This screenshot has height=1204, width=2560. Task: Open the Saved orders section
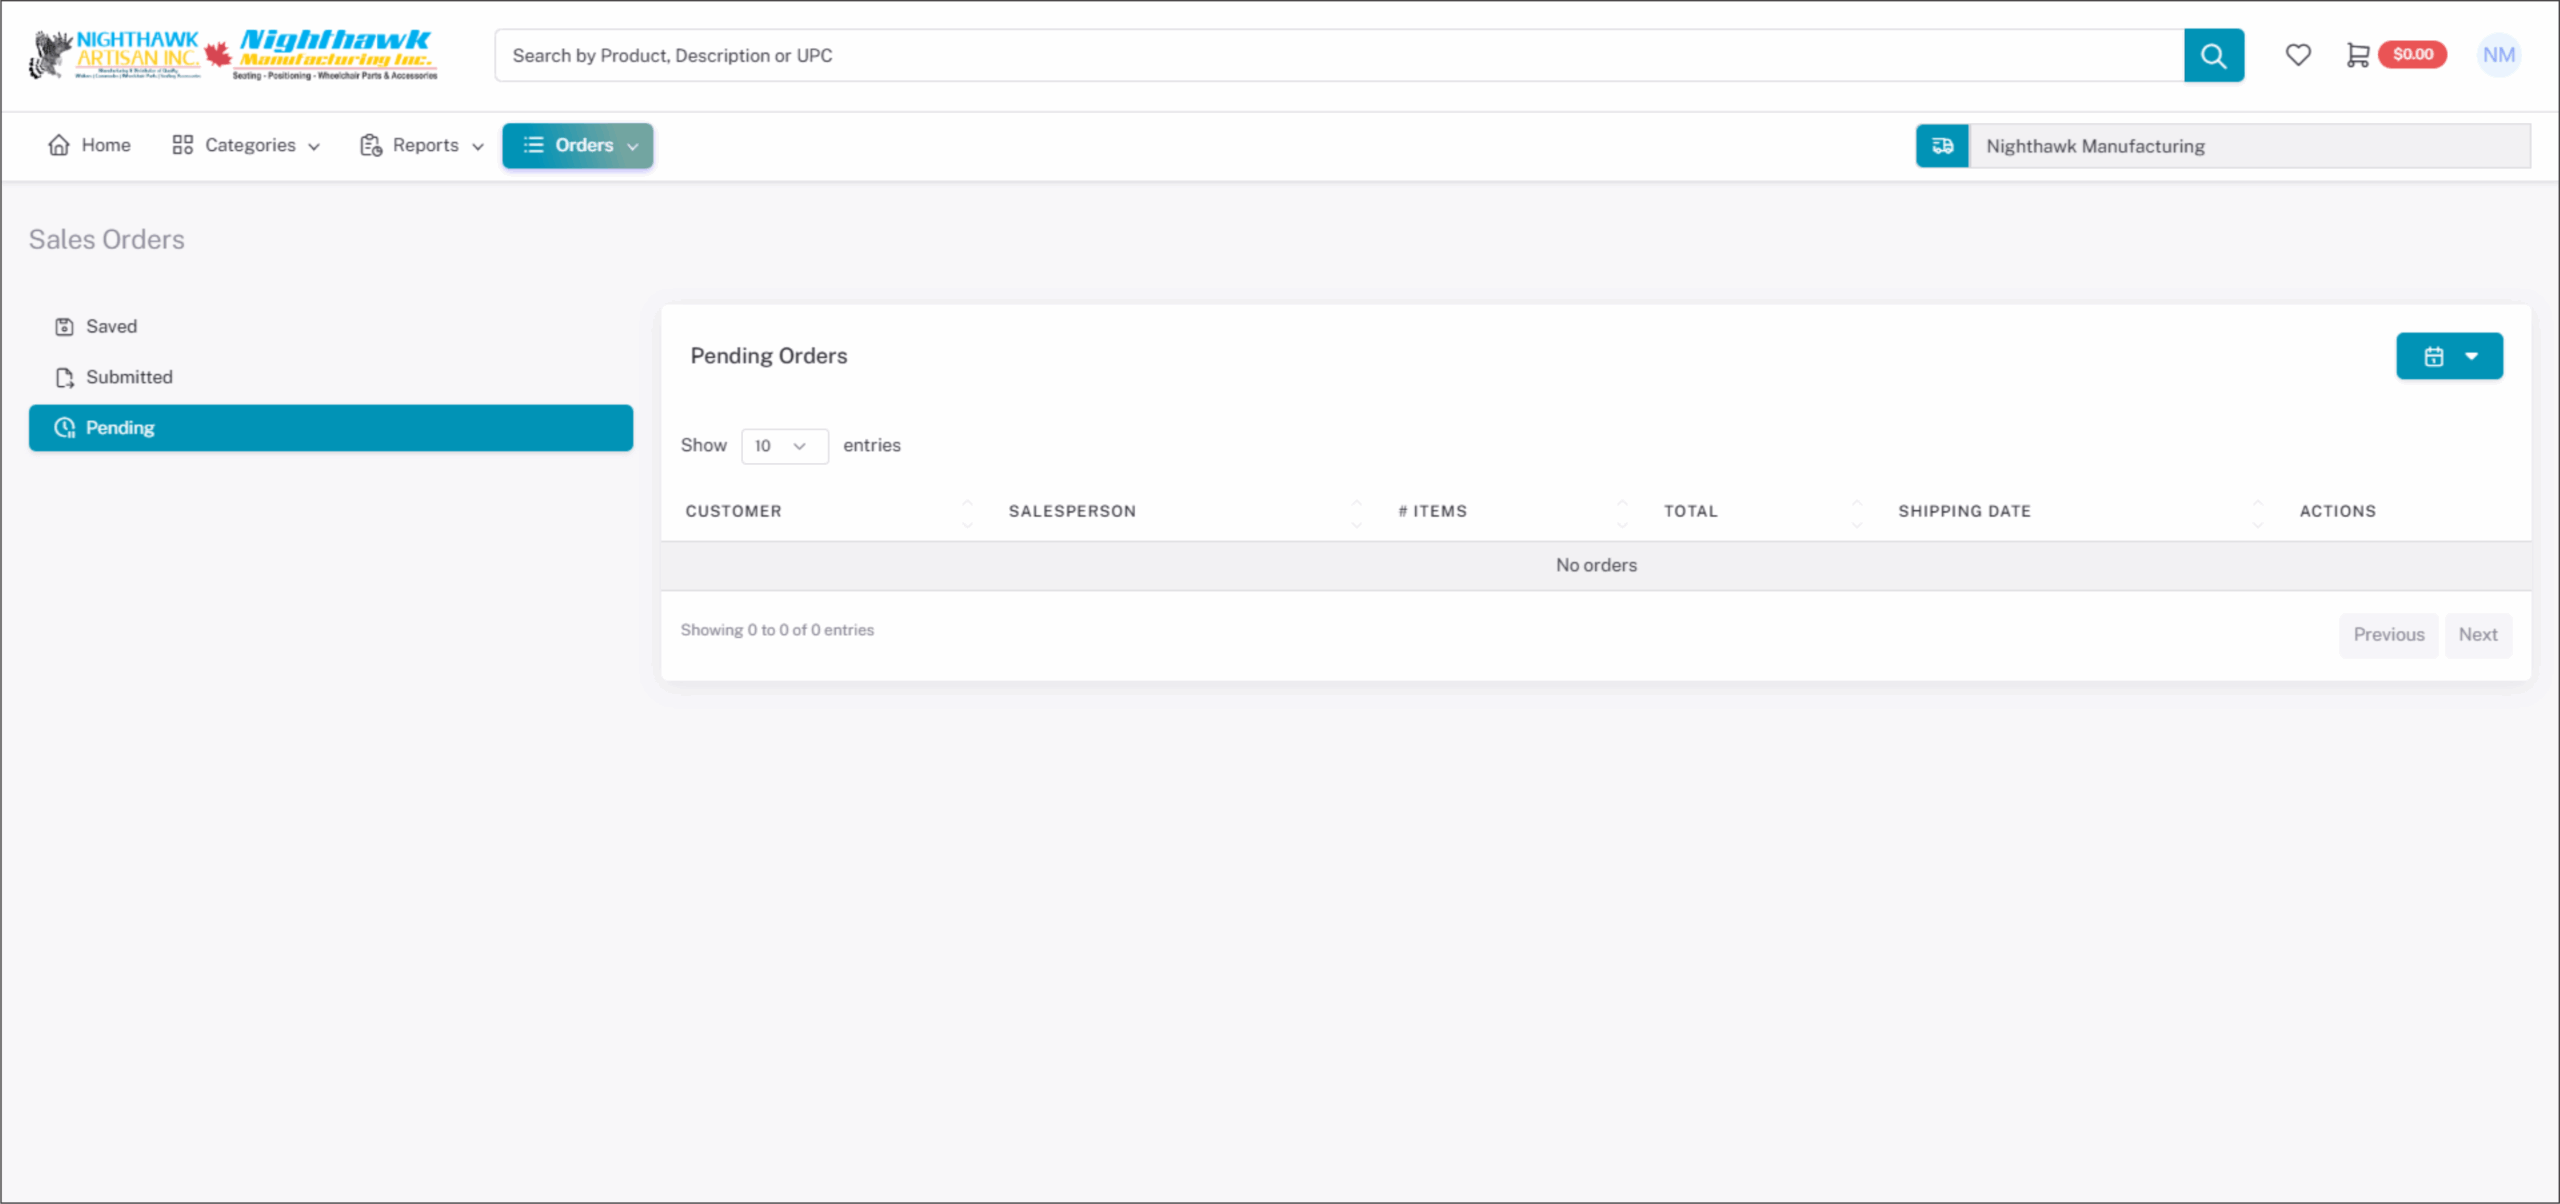(111, 326)
